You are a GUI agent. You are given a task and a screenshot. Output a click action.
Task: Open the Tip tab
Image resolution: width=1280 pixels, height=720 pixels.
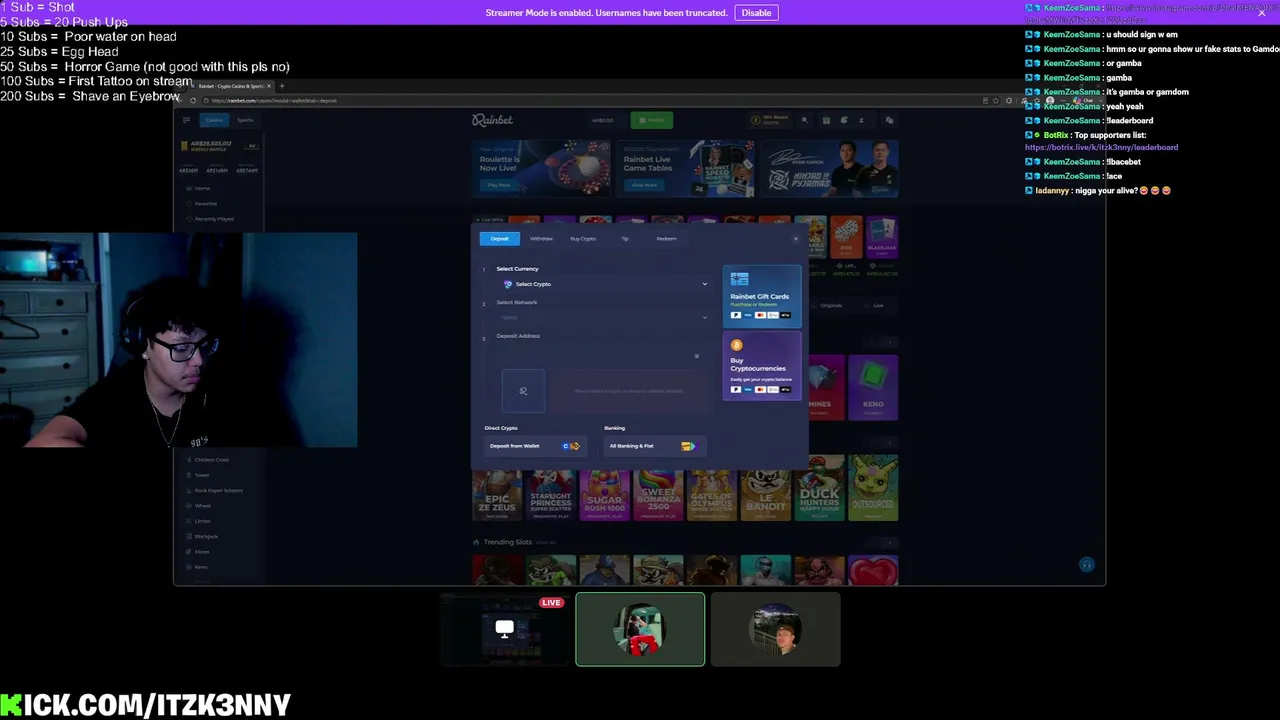(625, 239)
